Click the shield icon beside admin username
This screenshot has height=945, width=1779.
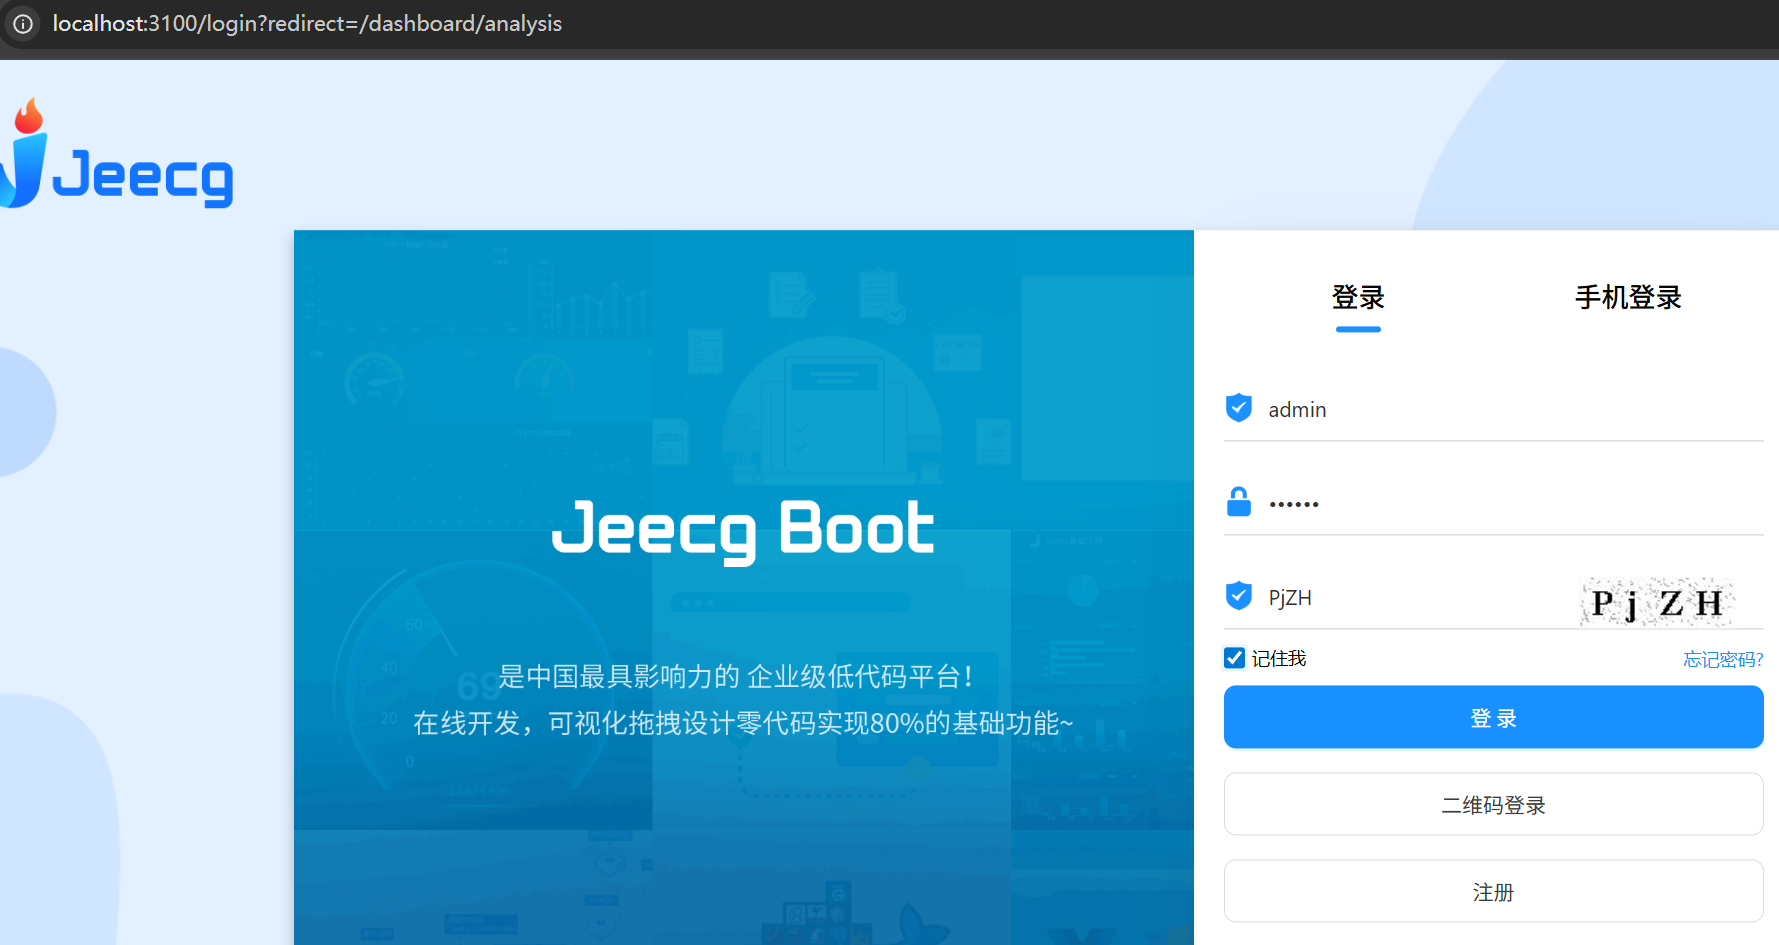pyautogui.click(x=1239, y=408)
